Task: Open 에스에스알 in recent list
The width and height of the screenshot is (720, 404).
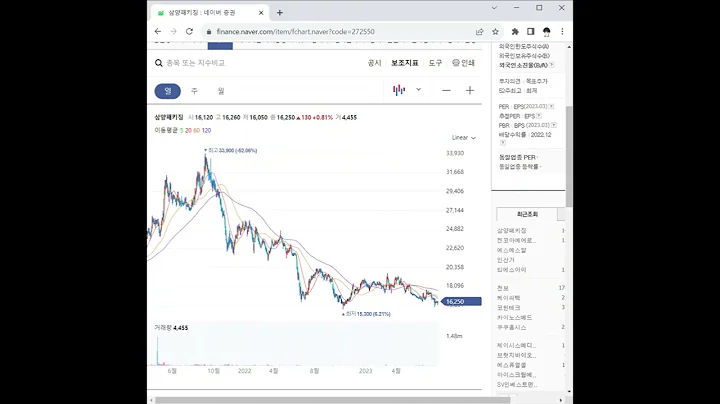Action: 512,250
